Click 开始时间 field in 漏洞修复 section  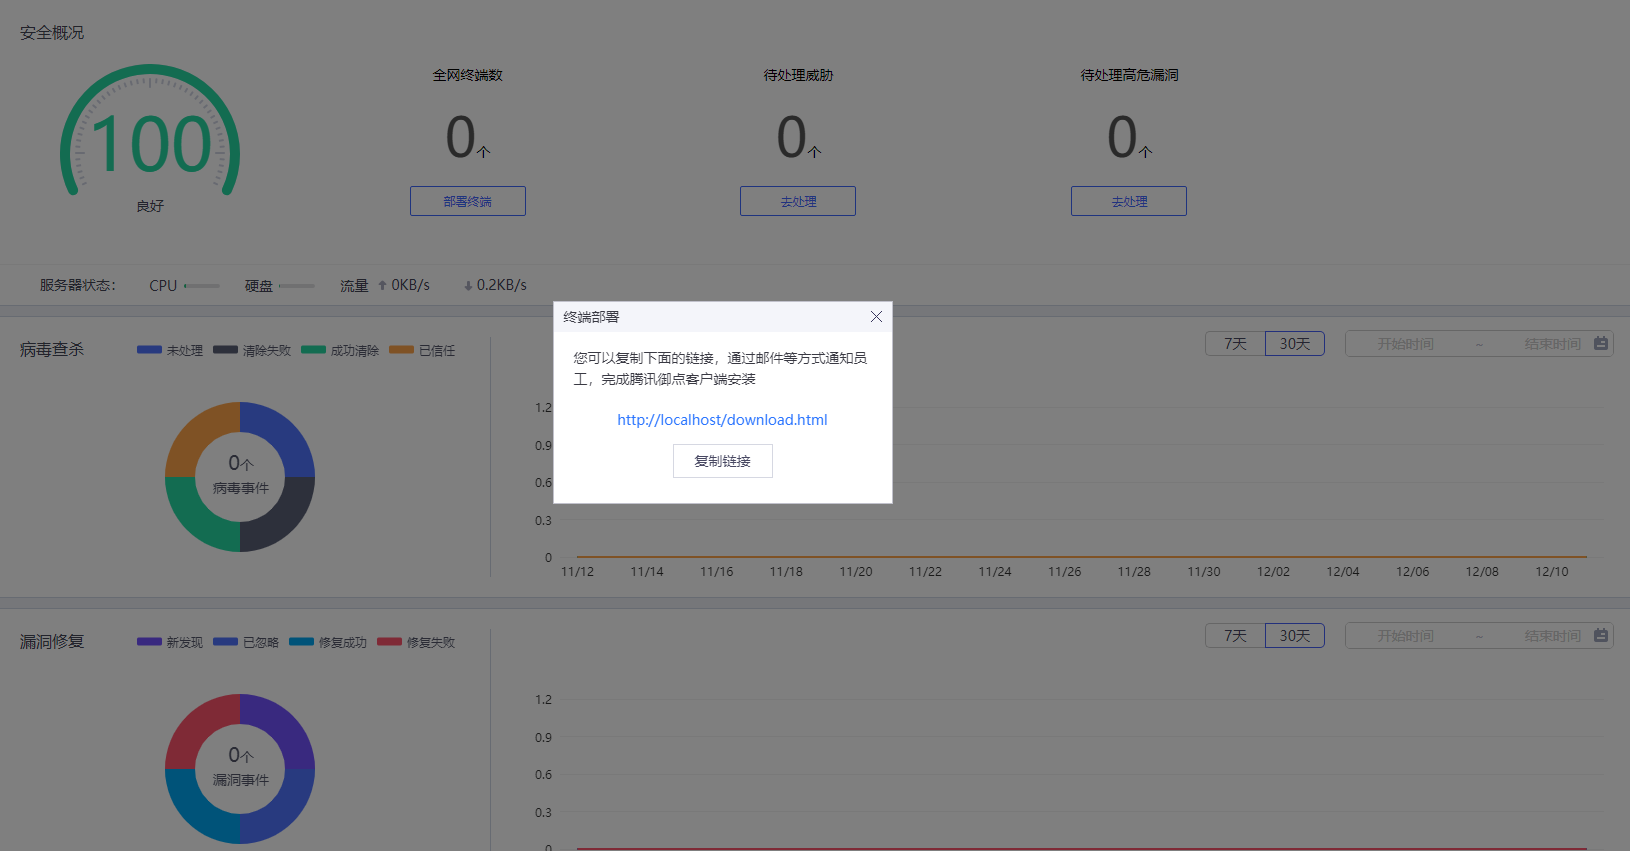coord(1405,636)
